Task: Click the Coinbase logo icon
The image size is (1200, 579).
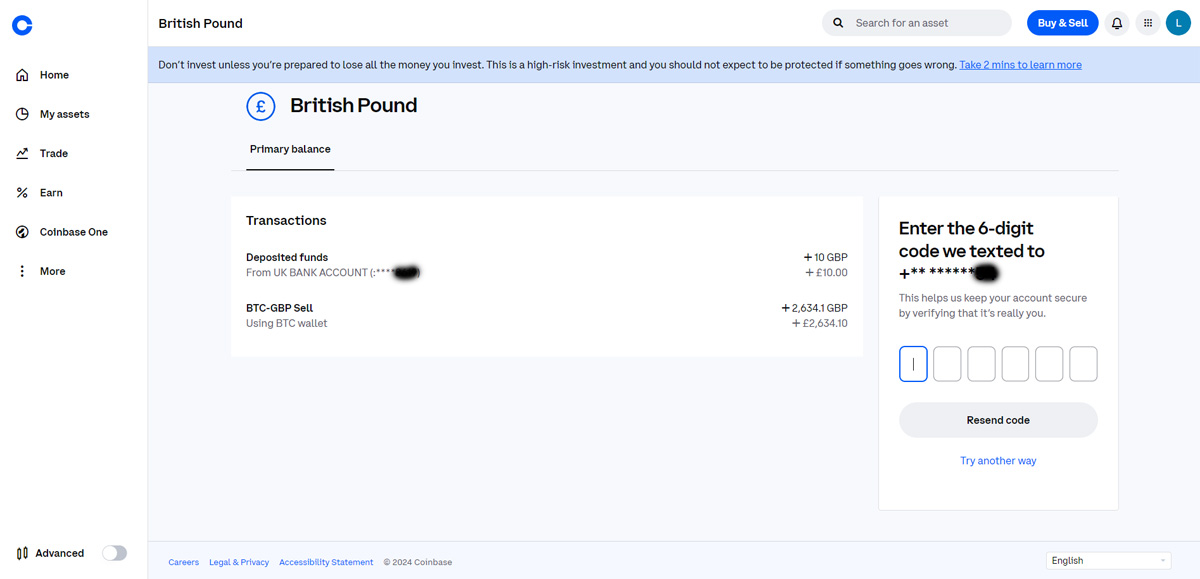Action: (x=22, y=25)
